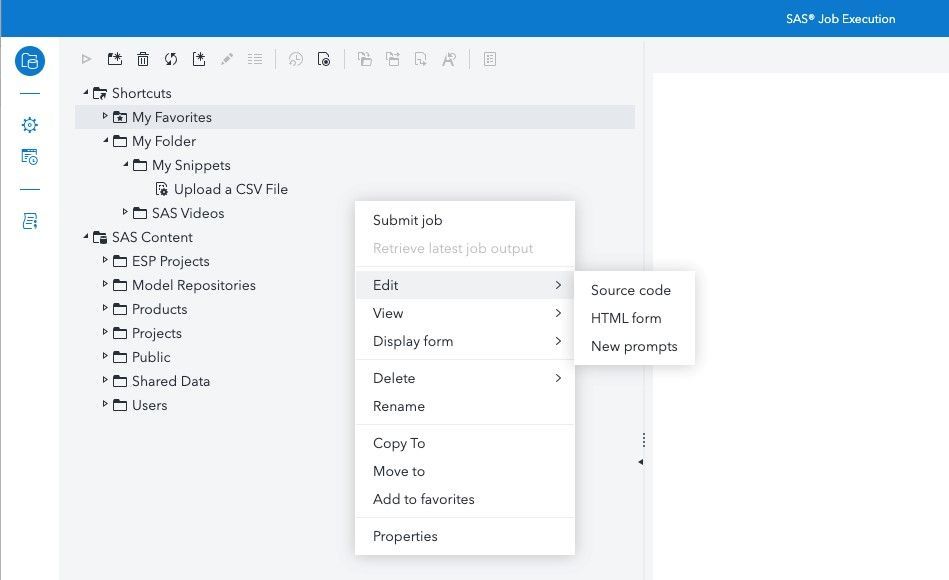Open the scheduled jobs sidebar icon
Viewport: 949px width, 580px height.
pos(30,157)
